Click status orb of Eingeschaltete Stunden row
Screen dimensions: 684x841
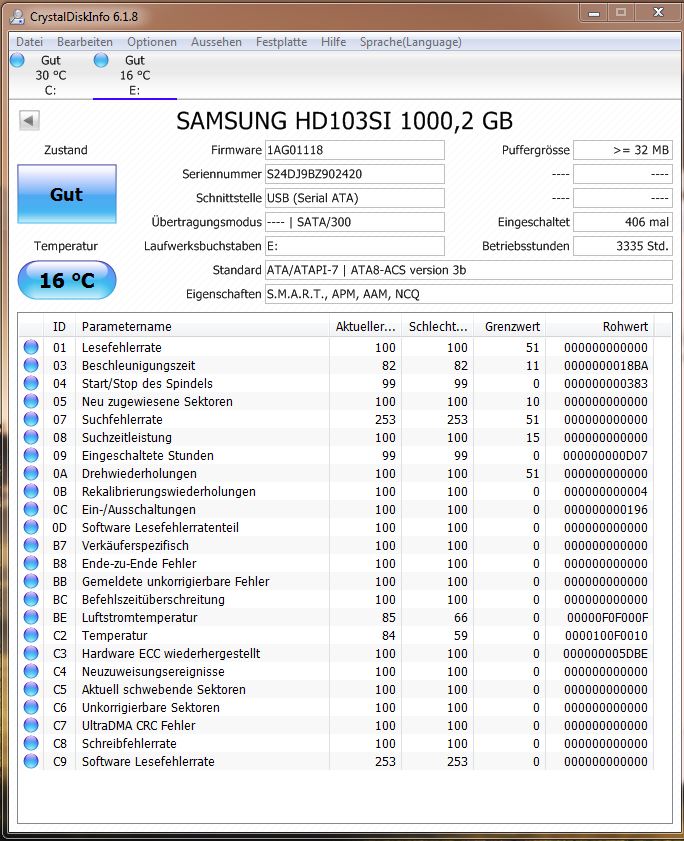point(31,455)
